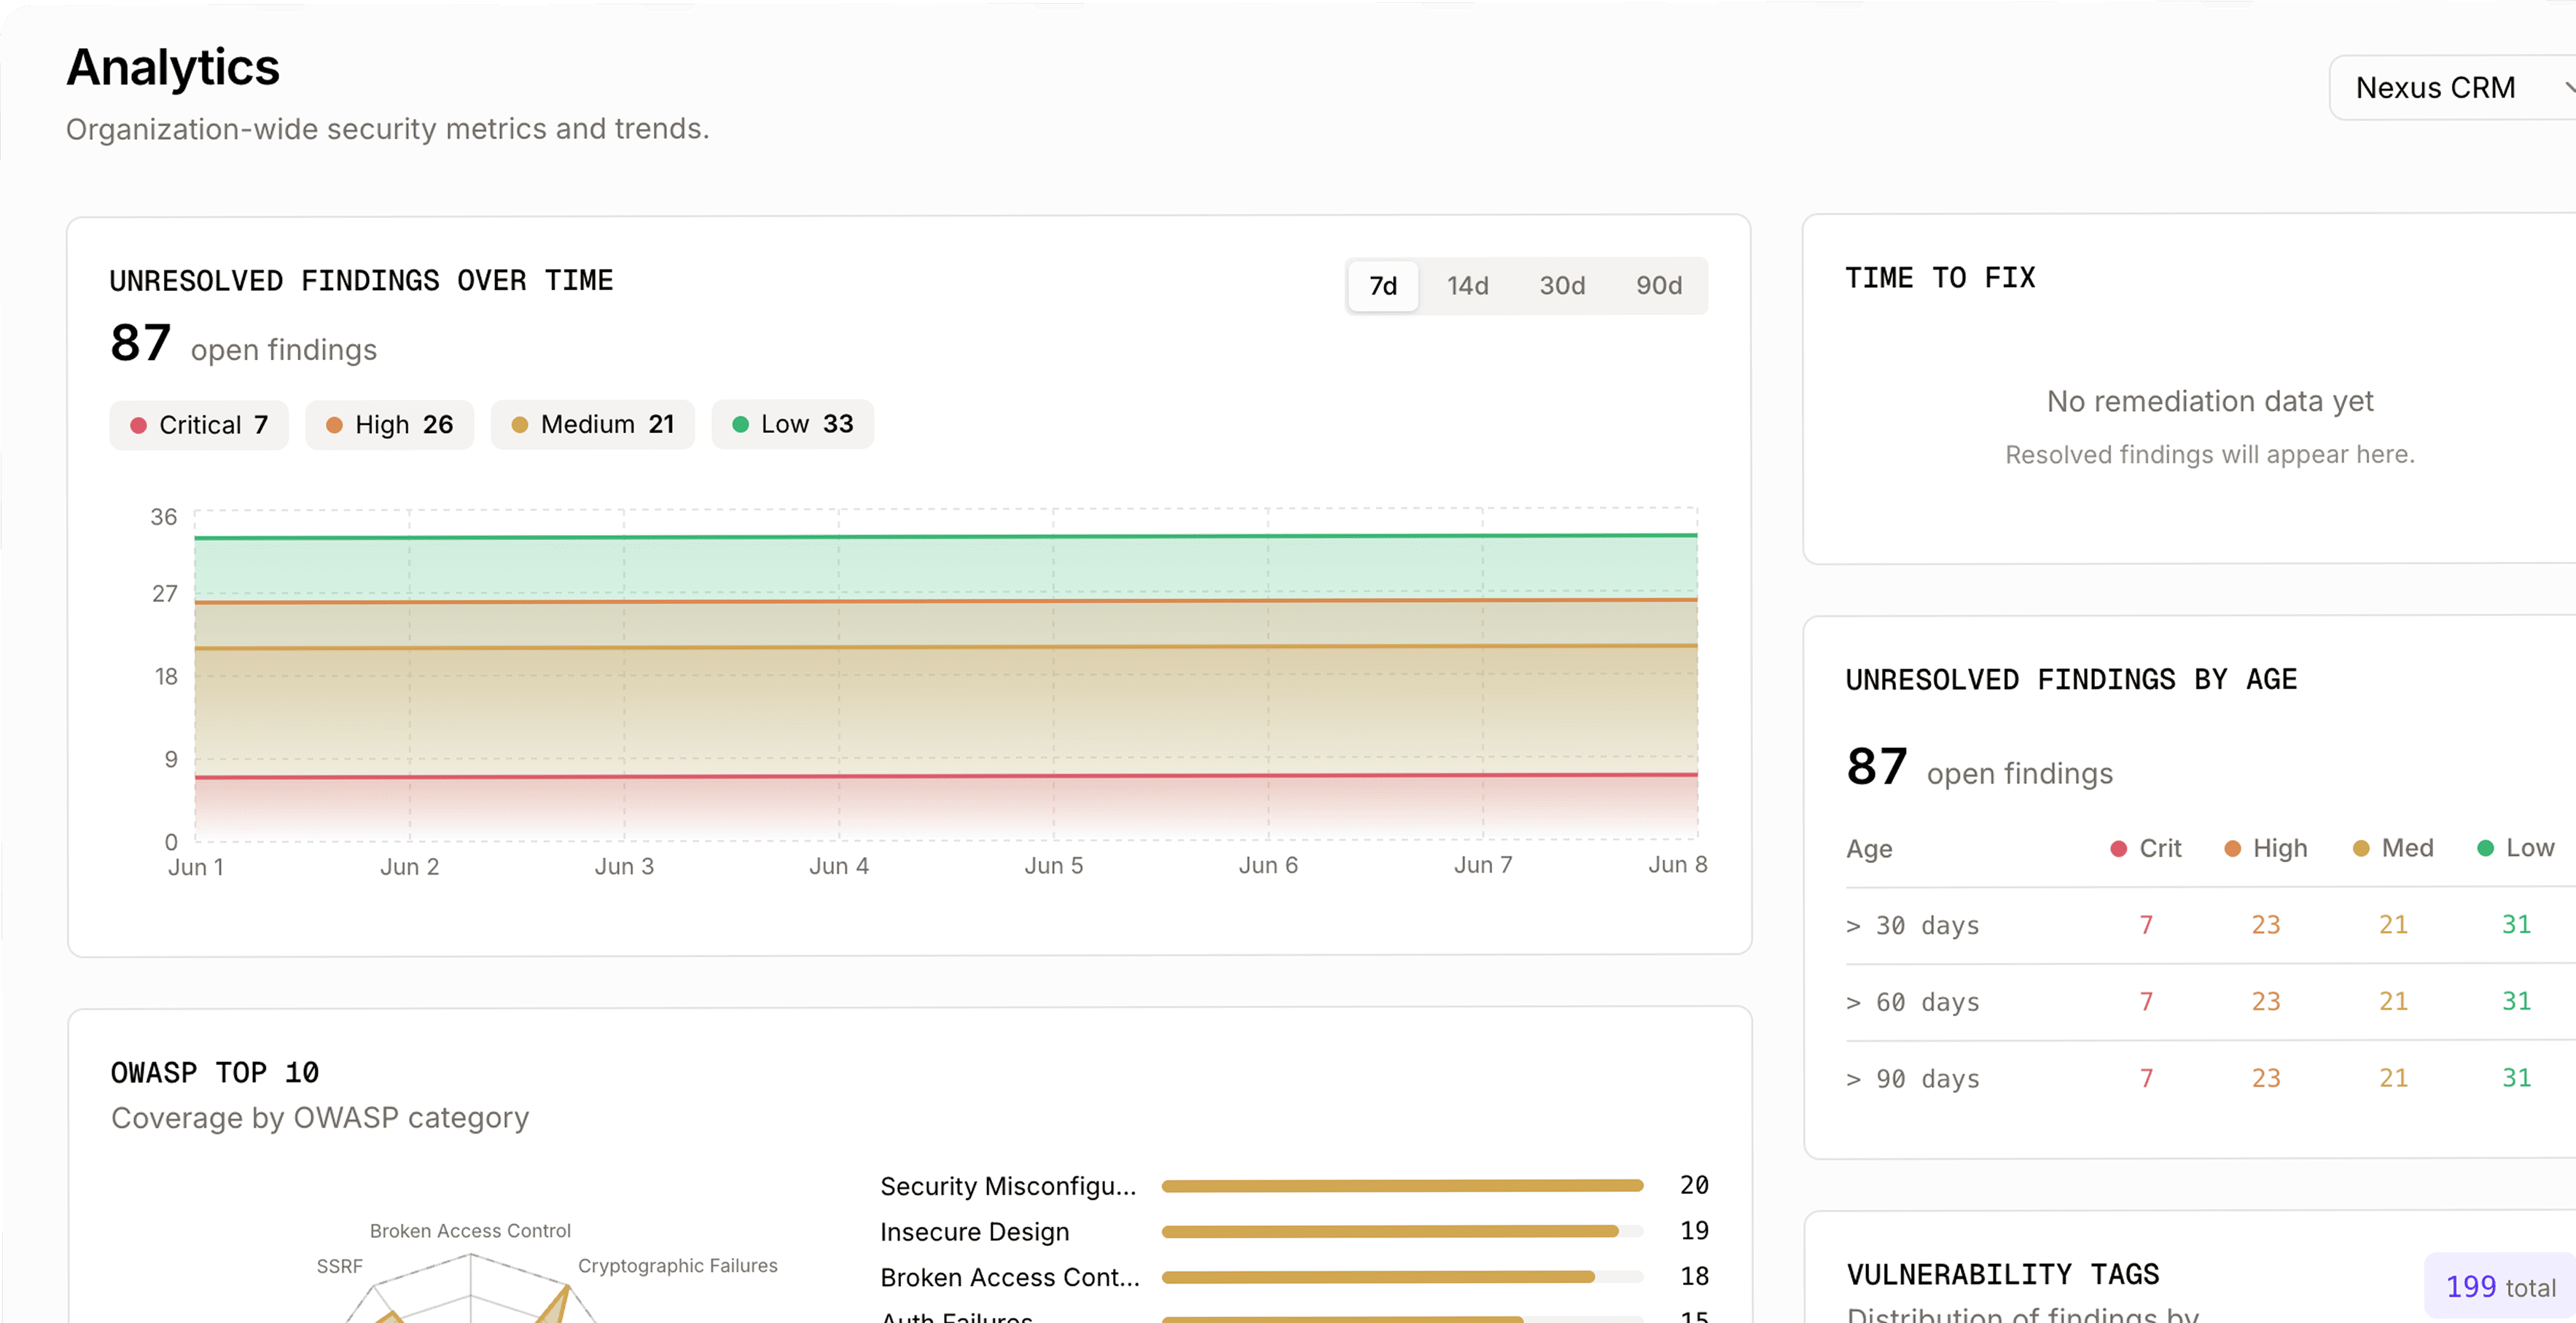2576x1323 pixels.
Task: Toggle the High 26 severity chip
Action: click(x=389, y=425)
